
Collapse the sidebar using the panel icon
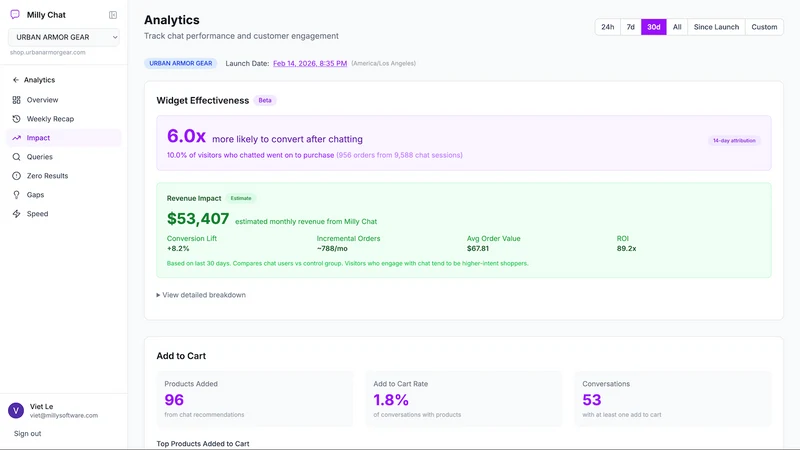[113, 15]
